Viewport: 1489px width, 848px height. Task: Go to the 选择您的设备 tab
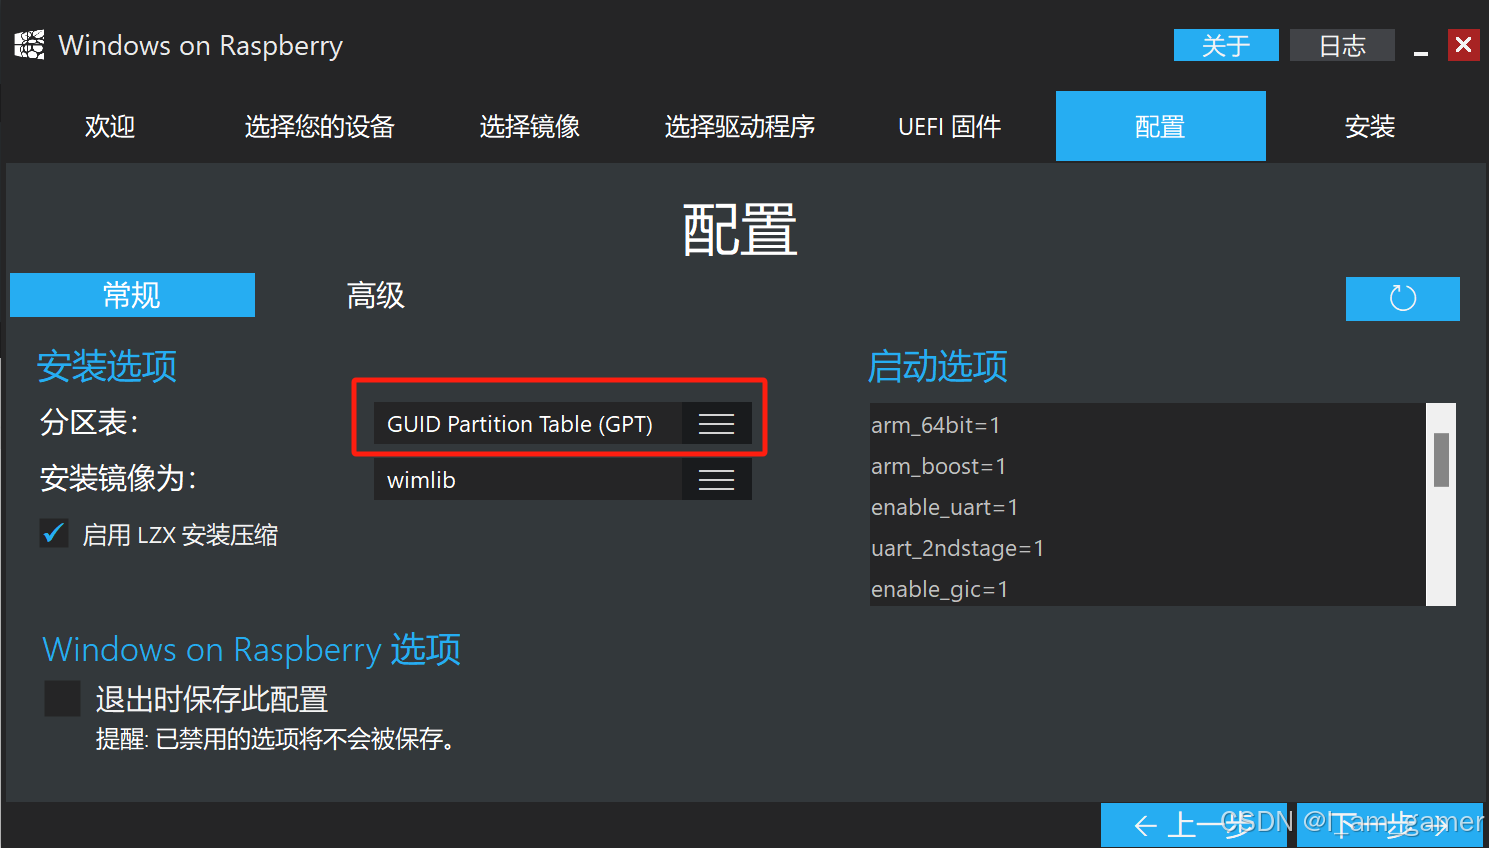click(x=320, y=127)
